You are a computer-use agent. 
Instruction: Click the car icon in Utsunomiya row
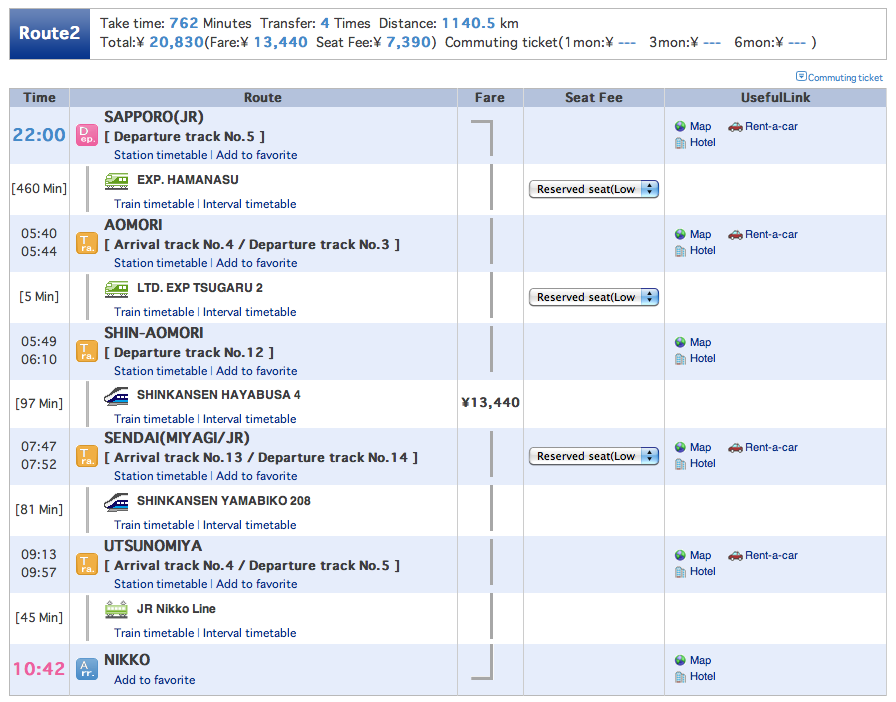[735, 556]
